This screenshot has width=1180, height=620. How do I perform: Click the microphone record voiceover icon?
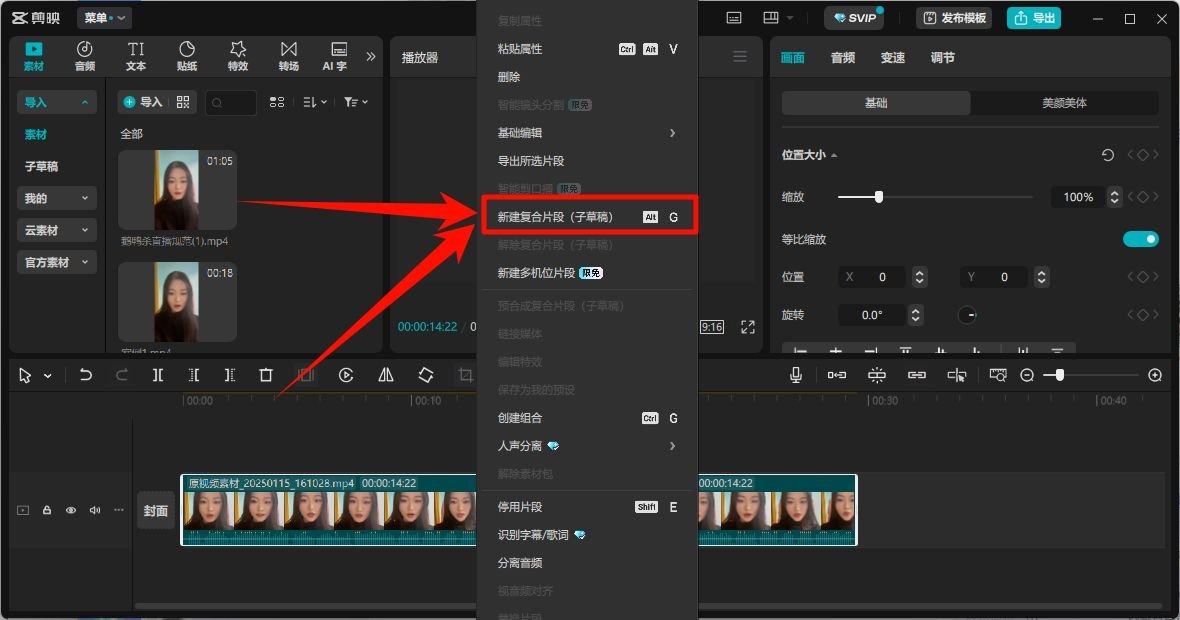(x=796, y=375)
